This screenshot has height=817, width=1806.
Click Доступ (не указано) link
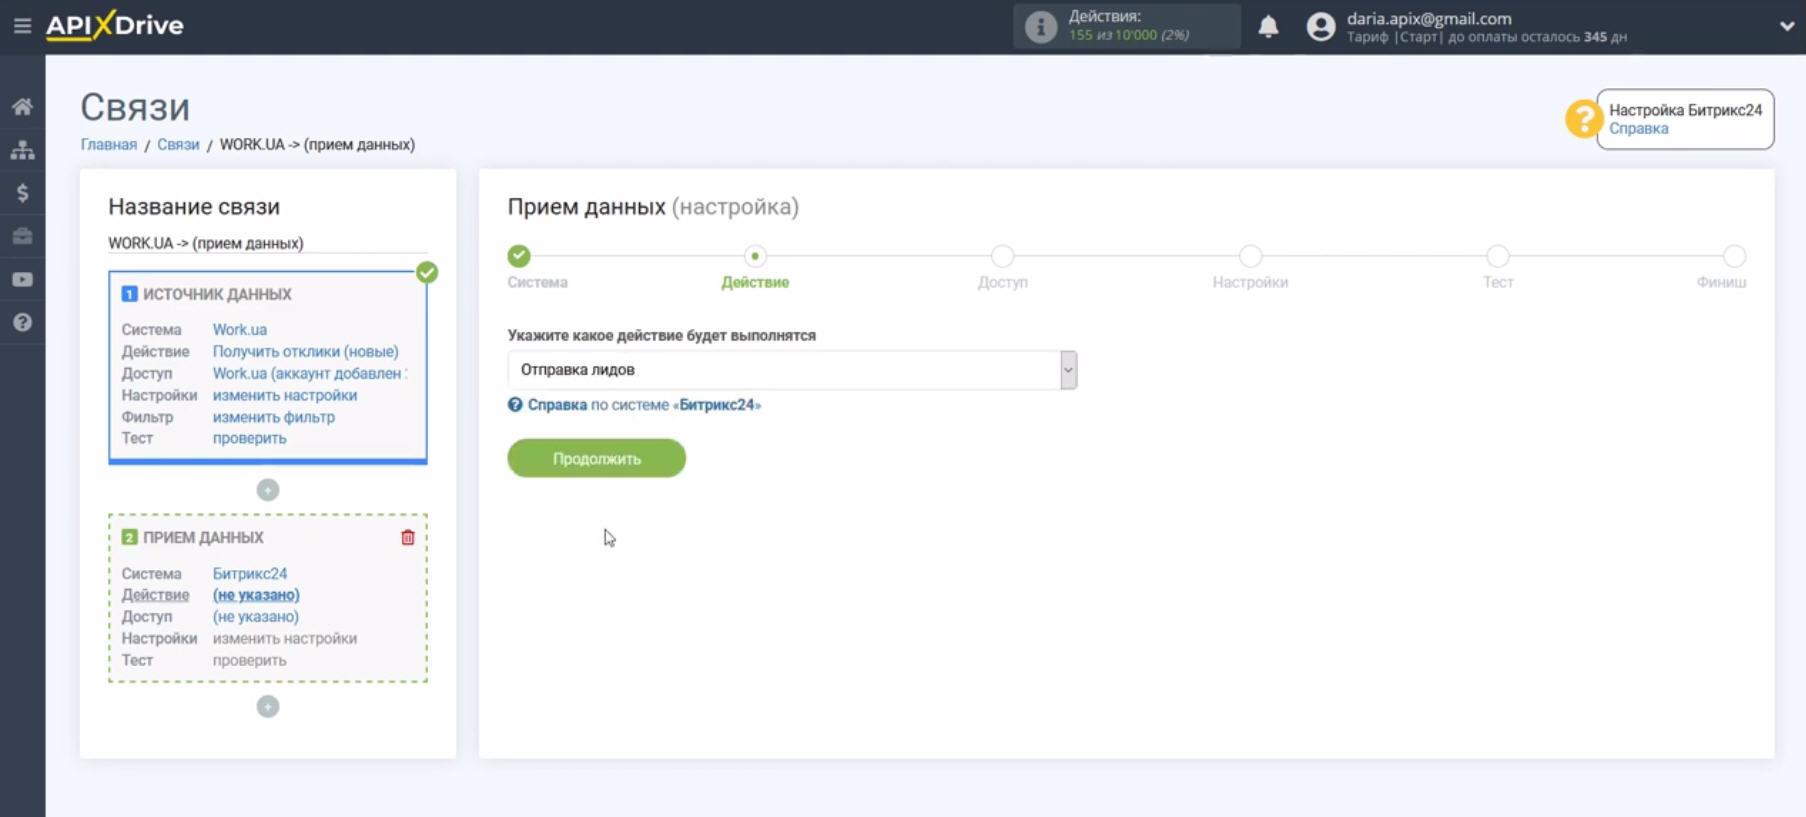point(256,617)
